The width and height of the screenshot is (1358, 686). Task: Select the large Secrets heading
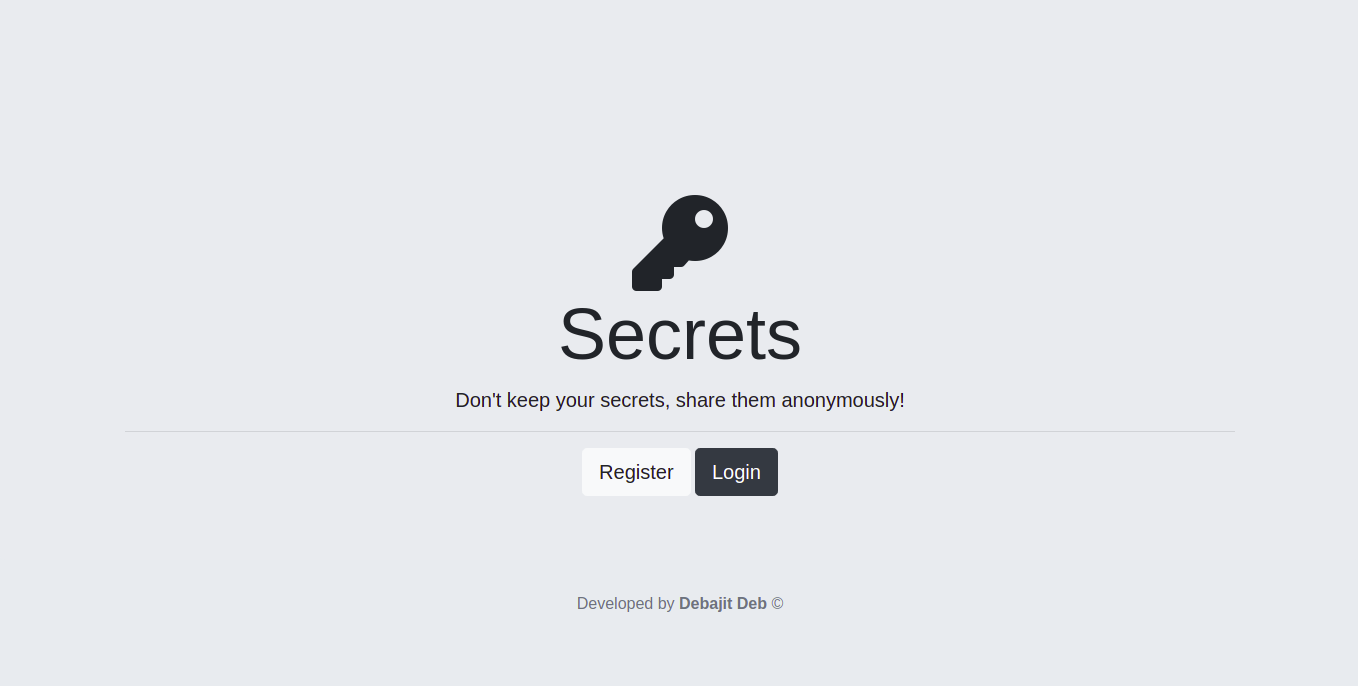(680, 334)
